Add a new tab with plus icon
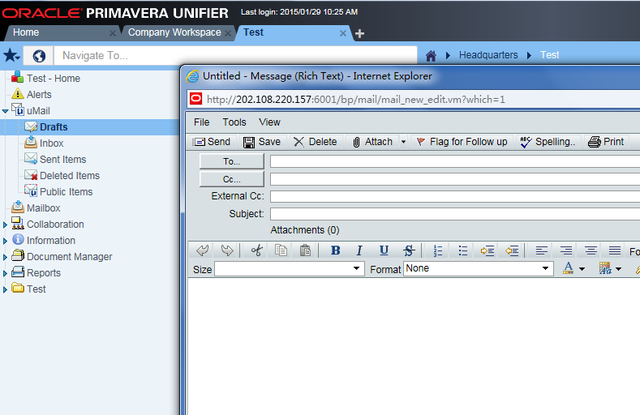640x415 pixels. [x=359, y=33]
